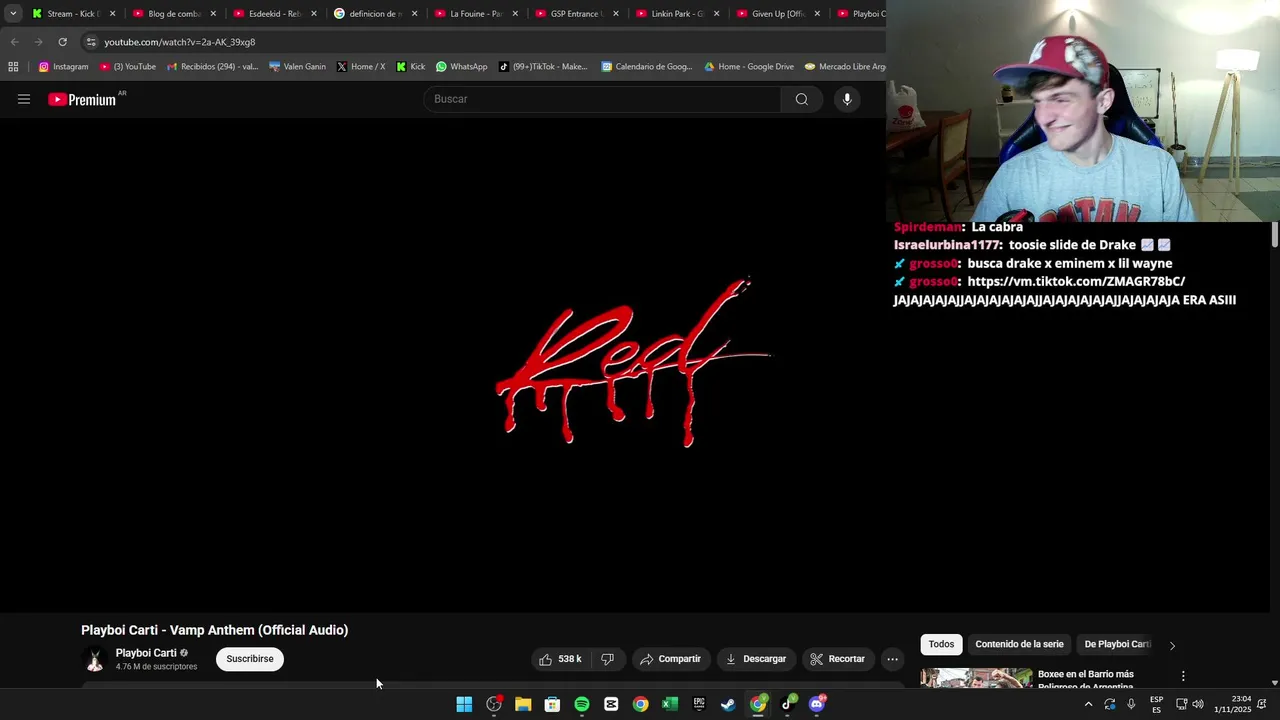Screen dimensions: 1280x720
Task: Open Playboi Carti channel name link
Action: [x=146, y=653]
